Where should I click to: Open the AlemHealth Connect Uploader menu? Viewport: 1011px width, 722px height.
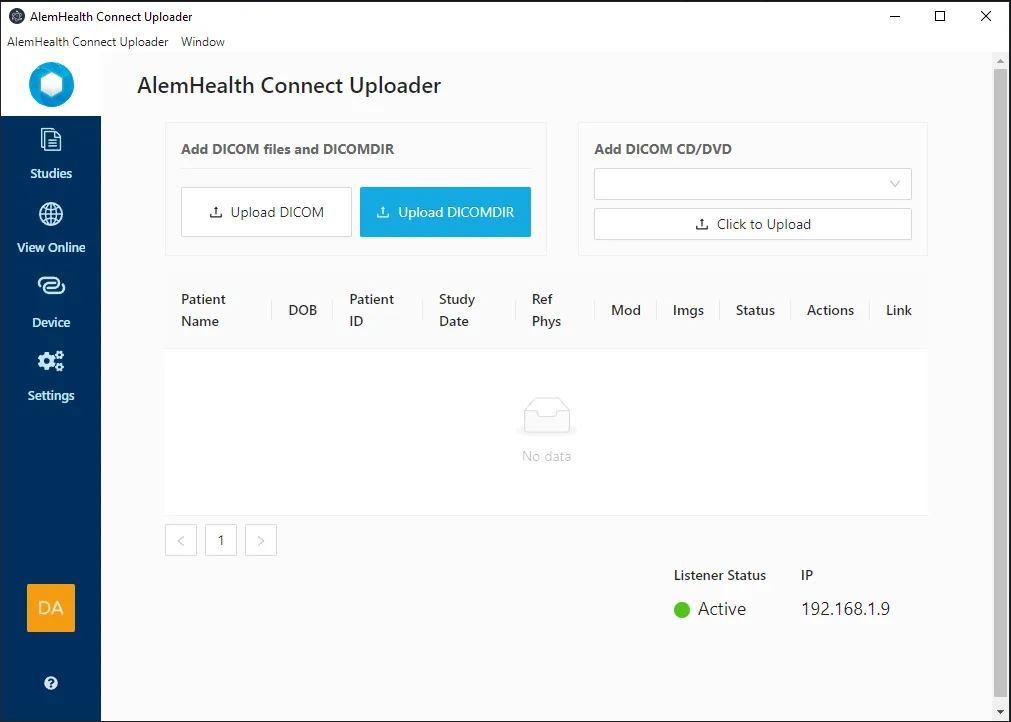(88, 42)
